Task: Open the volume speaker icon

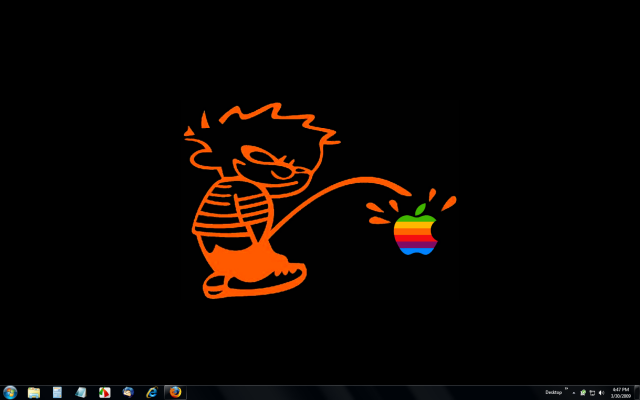Action: (x=601, y=393)
